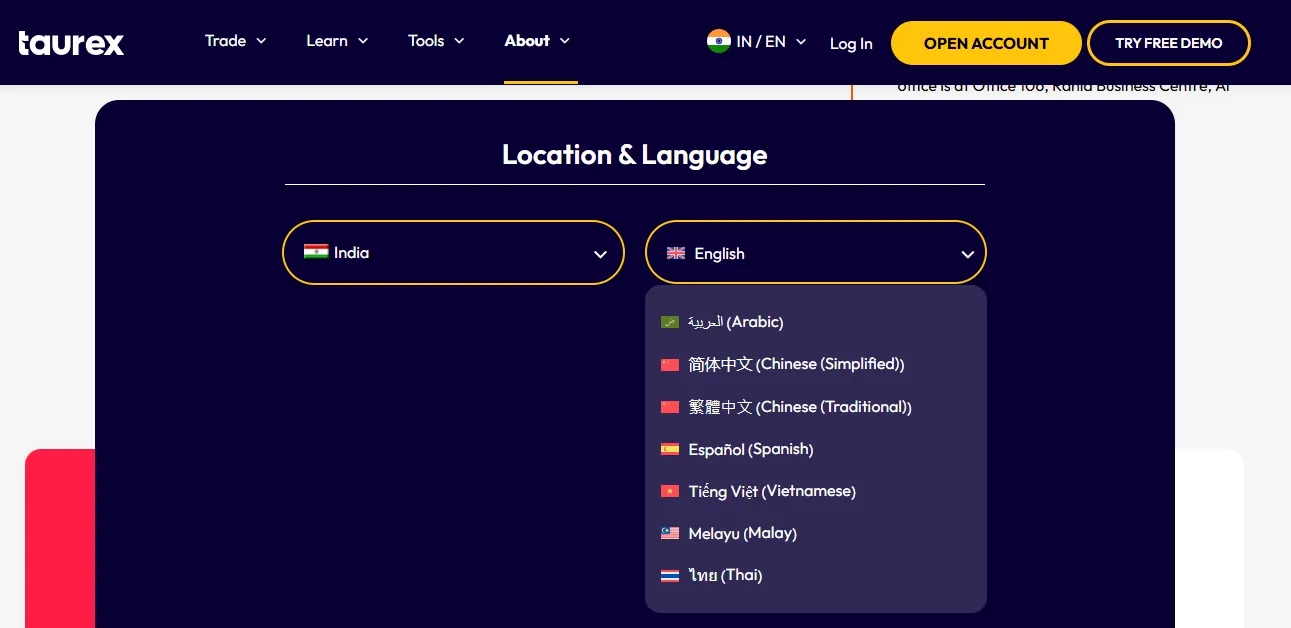The height and width of the screenshot is (628, 1291).
Task: Click India dropdown chevron arrow
Action: pos(600,254)
